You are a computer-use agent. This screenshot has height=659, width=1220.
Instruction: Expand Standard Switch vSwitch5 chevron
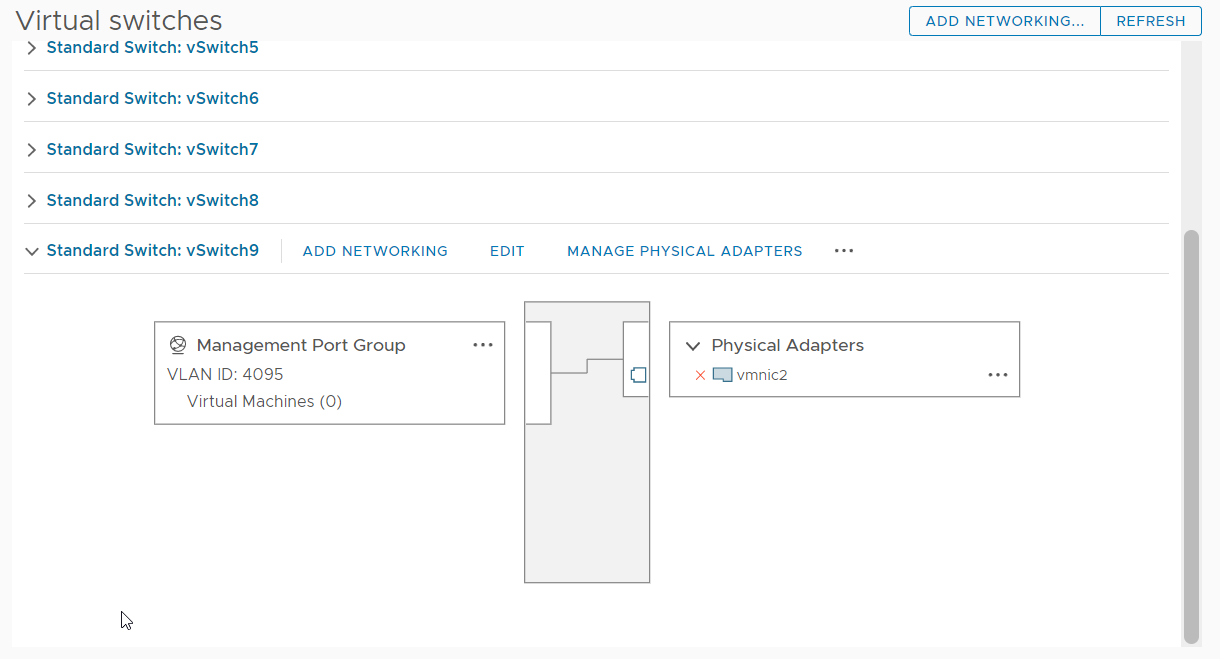pyautogui.click(x=32, y=47)
